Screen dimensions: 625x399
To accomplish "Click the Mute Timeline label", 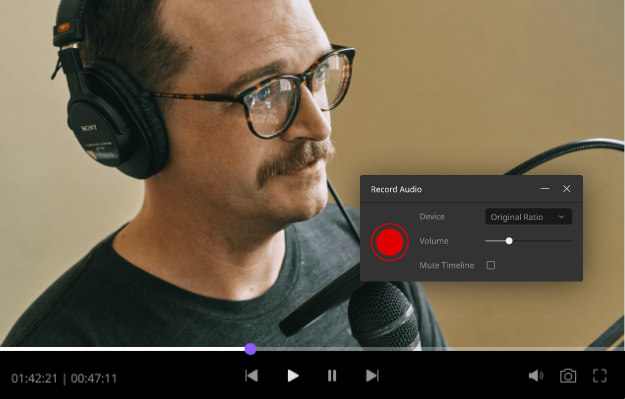I will click(x=446, y=265).
